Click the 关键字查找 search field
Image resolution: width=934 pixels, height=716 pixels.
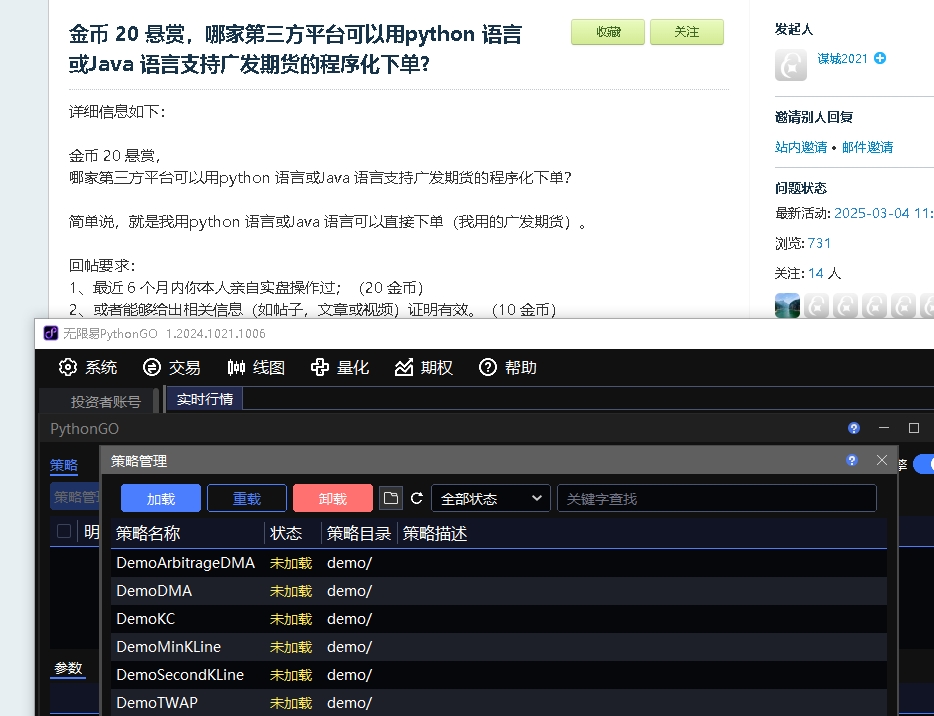716,498
